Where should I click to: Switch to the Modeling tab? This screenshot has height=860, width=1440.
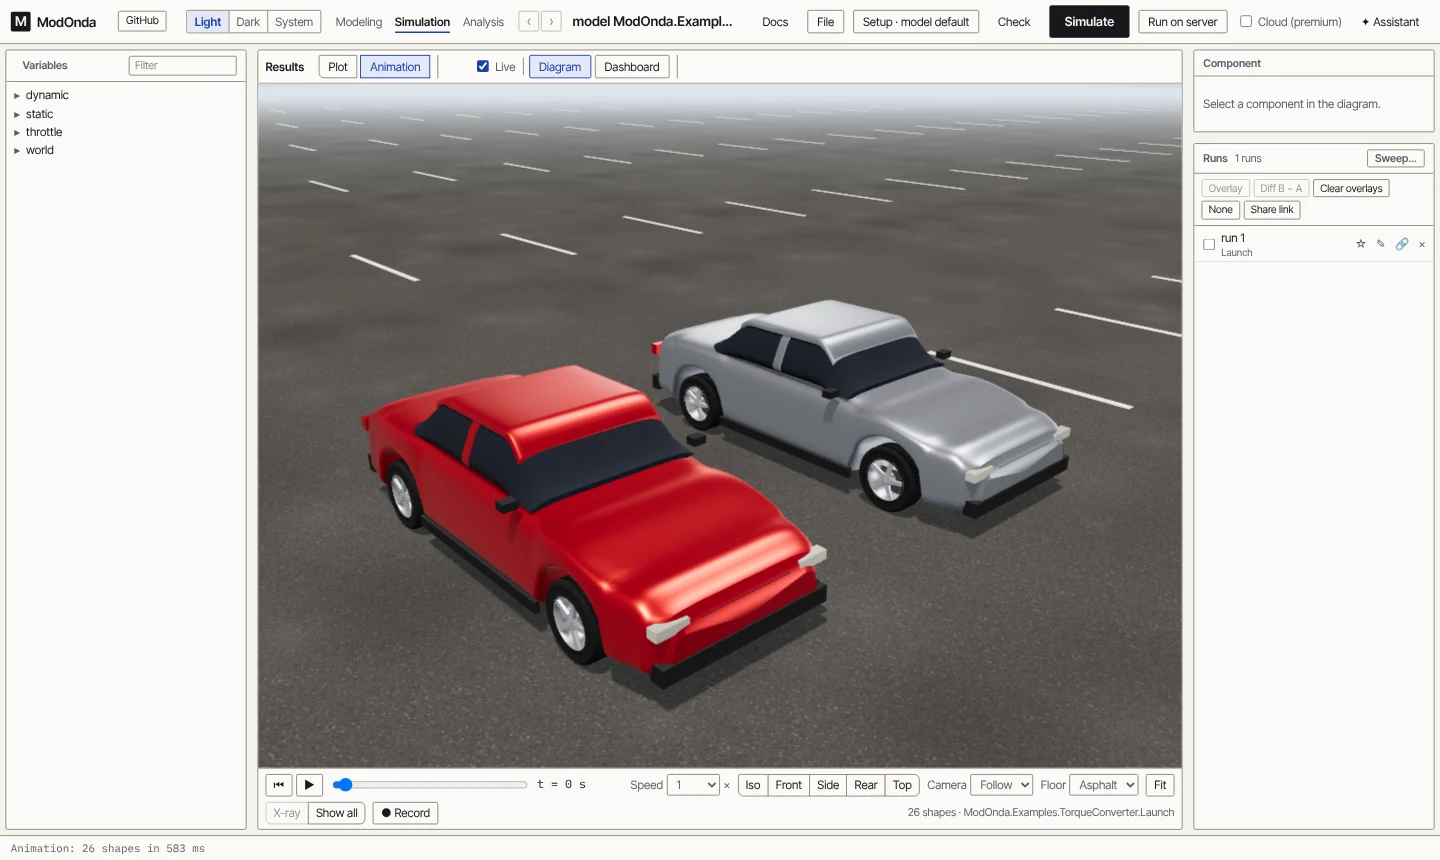click(359, 22)
